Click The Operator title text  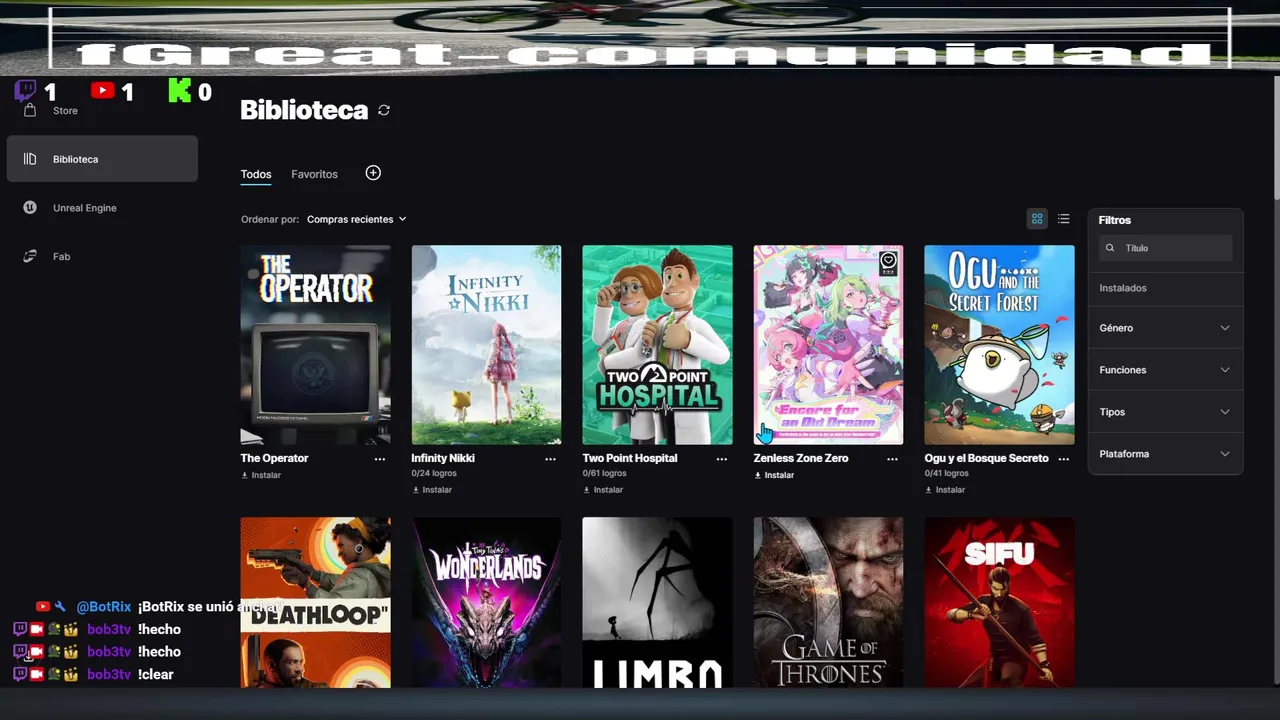coord(274,458)
